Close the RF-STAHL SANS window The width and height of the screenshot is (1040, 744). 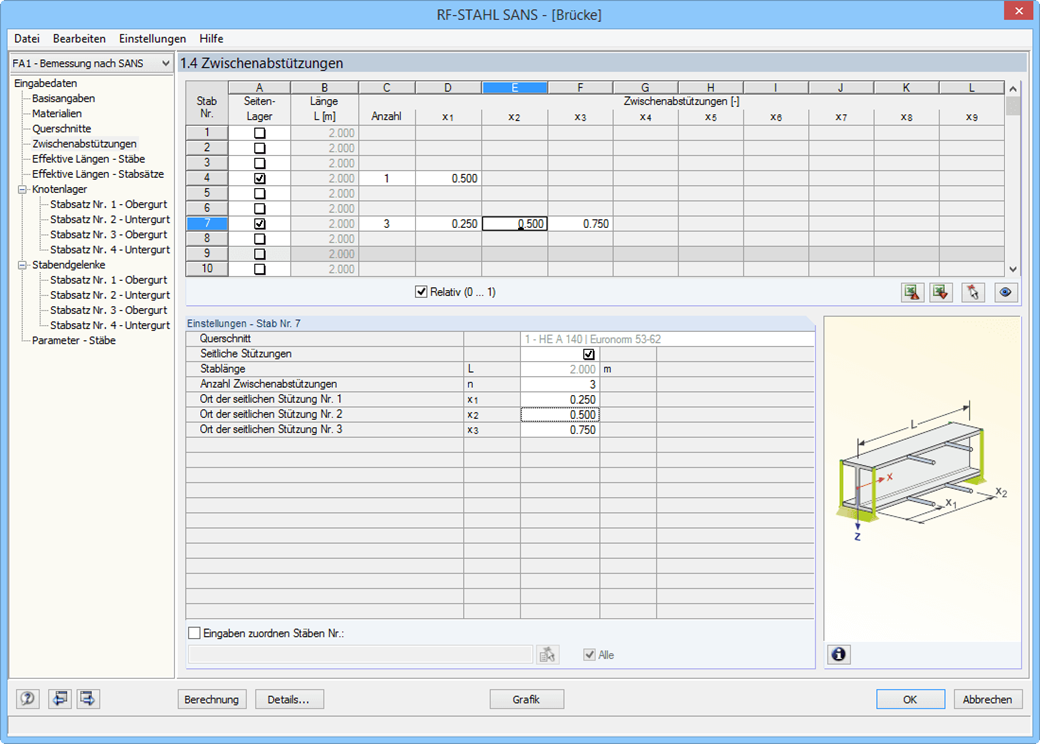coord(1019,11)
